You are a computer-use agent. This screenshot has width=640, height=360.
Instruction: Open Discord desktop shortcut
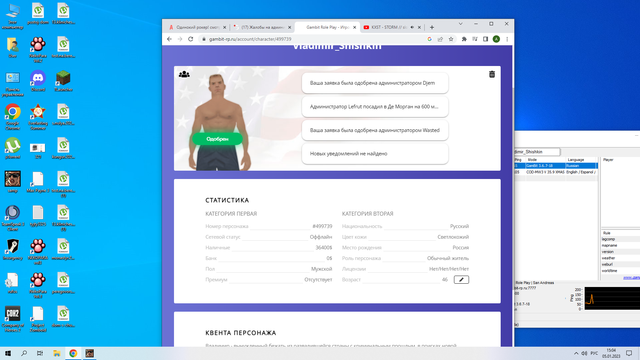(x=38, y=81)
